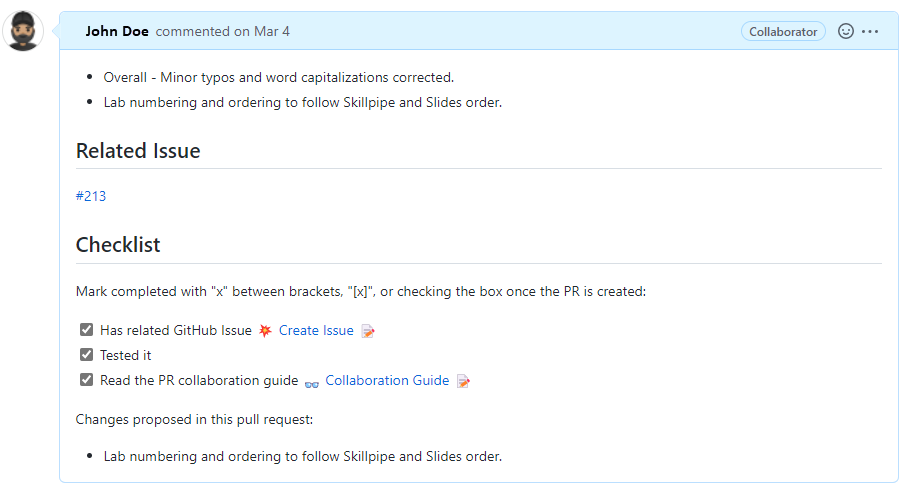Uncheck the Has related GitHub Issue checkbox
The image size is (902, 486).
[x=86, y=330]
